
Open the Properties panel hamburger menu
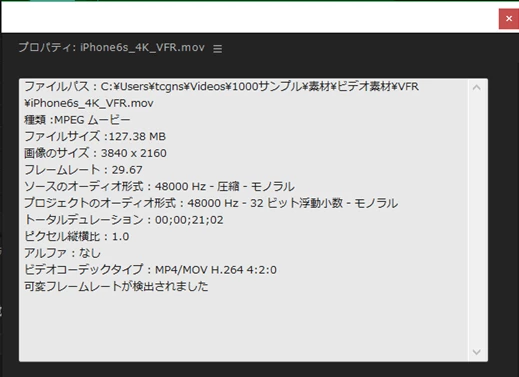218,49
